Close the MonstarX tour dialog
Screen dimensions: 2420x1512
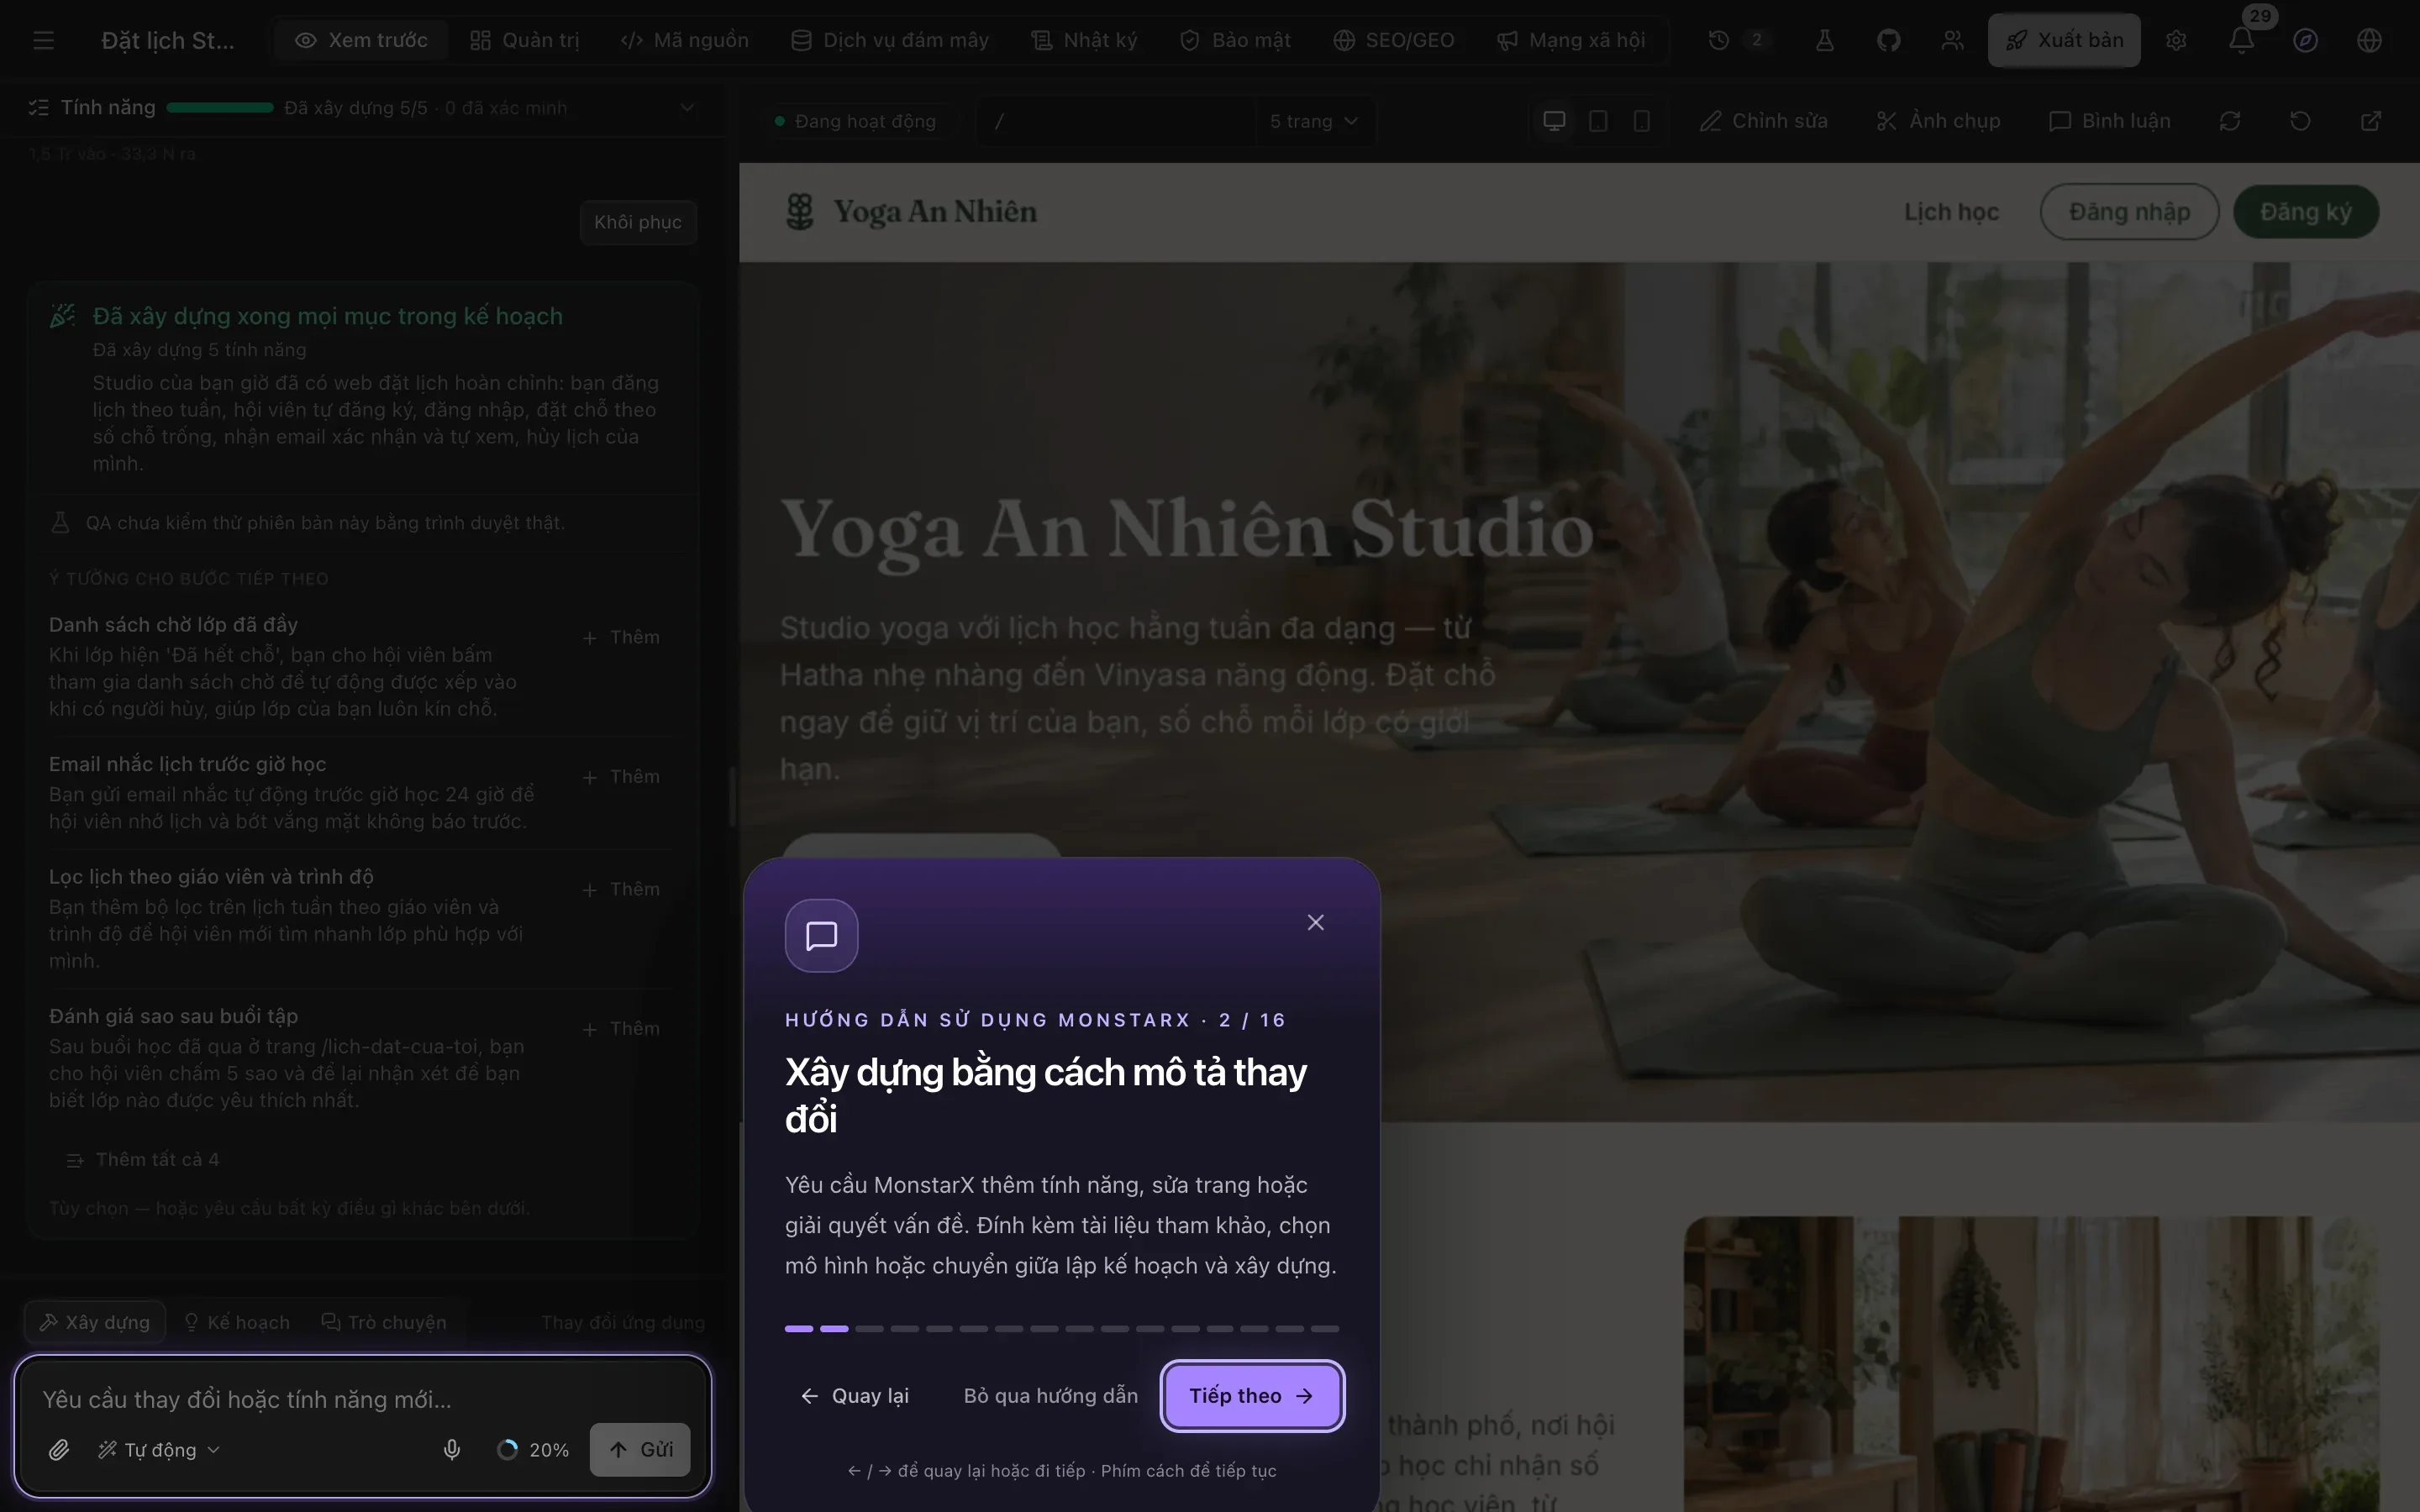tap(1316, 922)
